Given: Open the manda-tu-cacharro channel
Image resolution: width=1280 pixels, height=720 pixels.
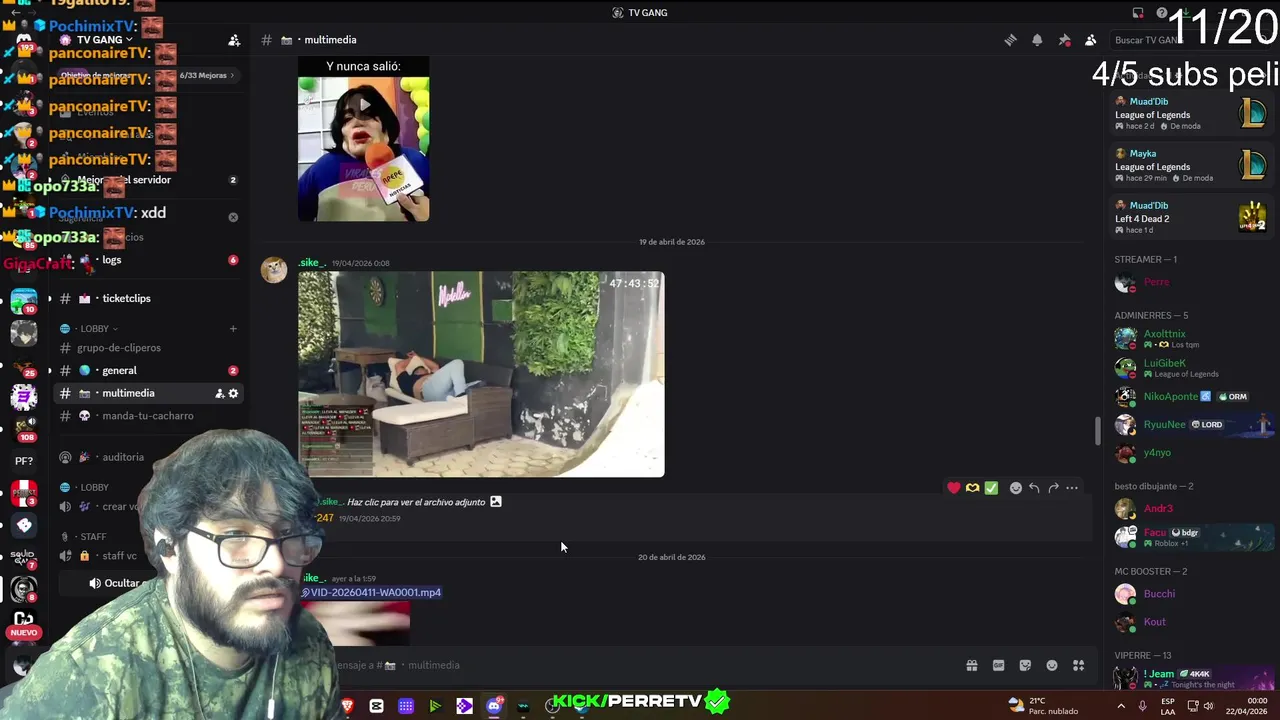Looking at the screenshot, I should click(x=146, y=416).
